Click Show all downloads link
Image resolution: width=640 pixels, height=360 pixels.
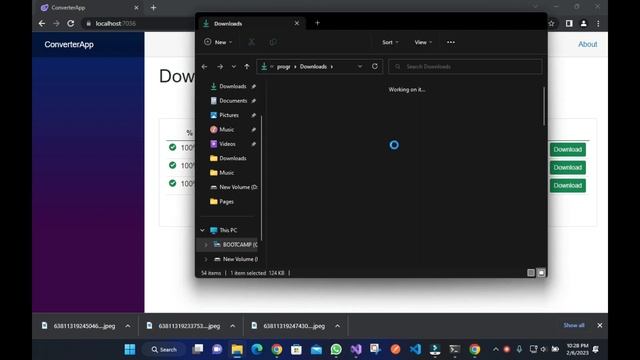click(x=574, y=325)
